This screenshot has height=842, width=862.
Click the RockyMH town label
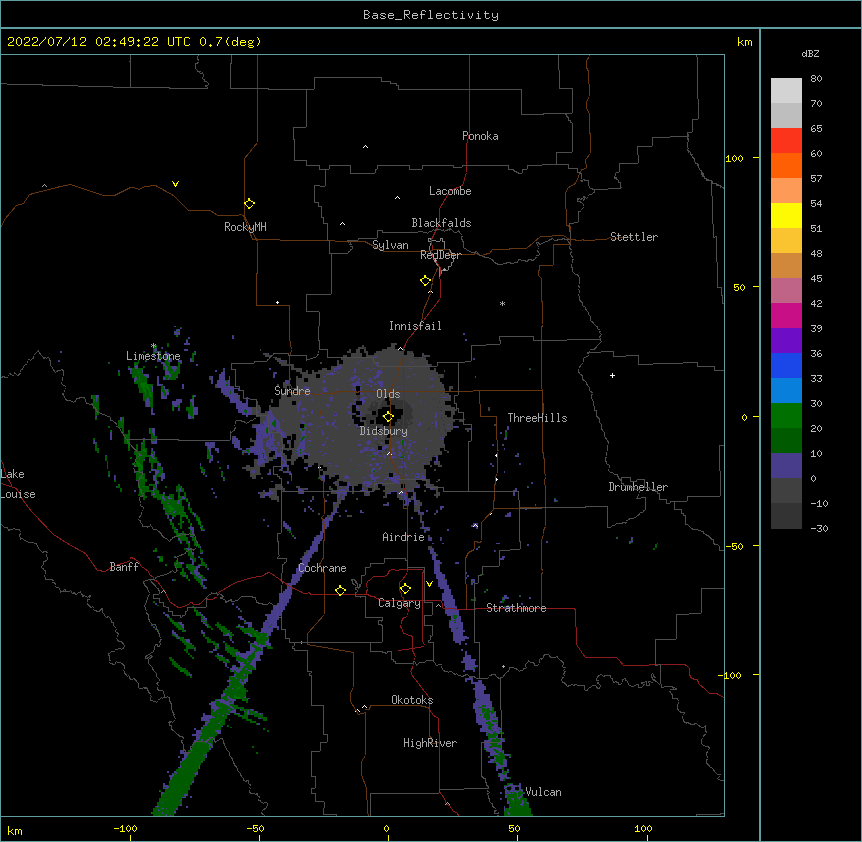tap(245, 227)
